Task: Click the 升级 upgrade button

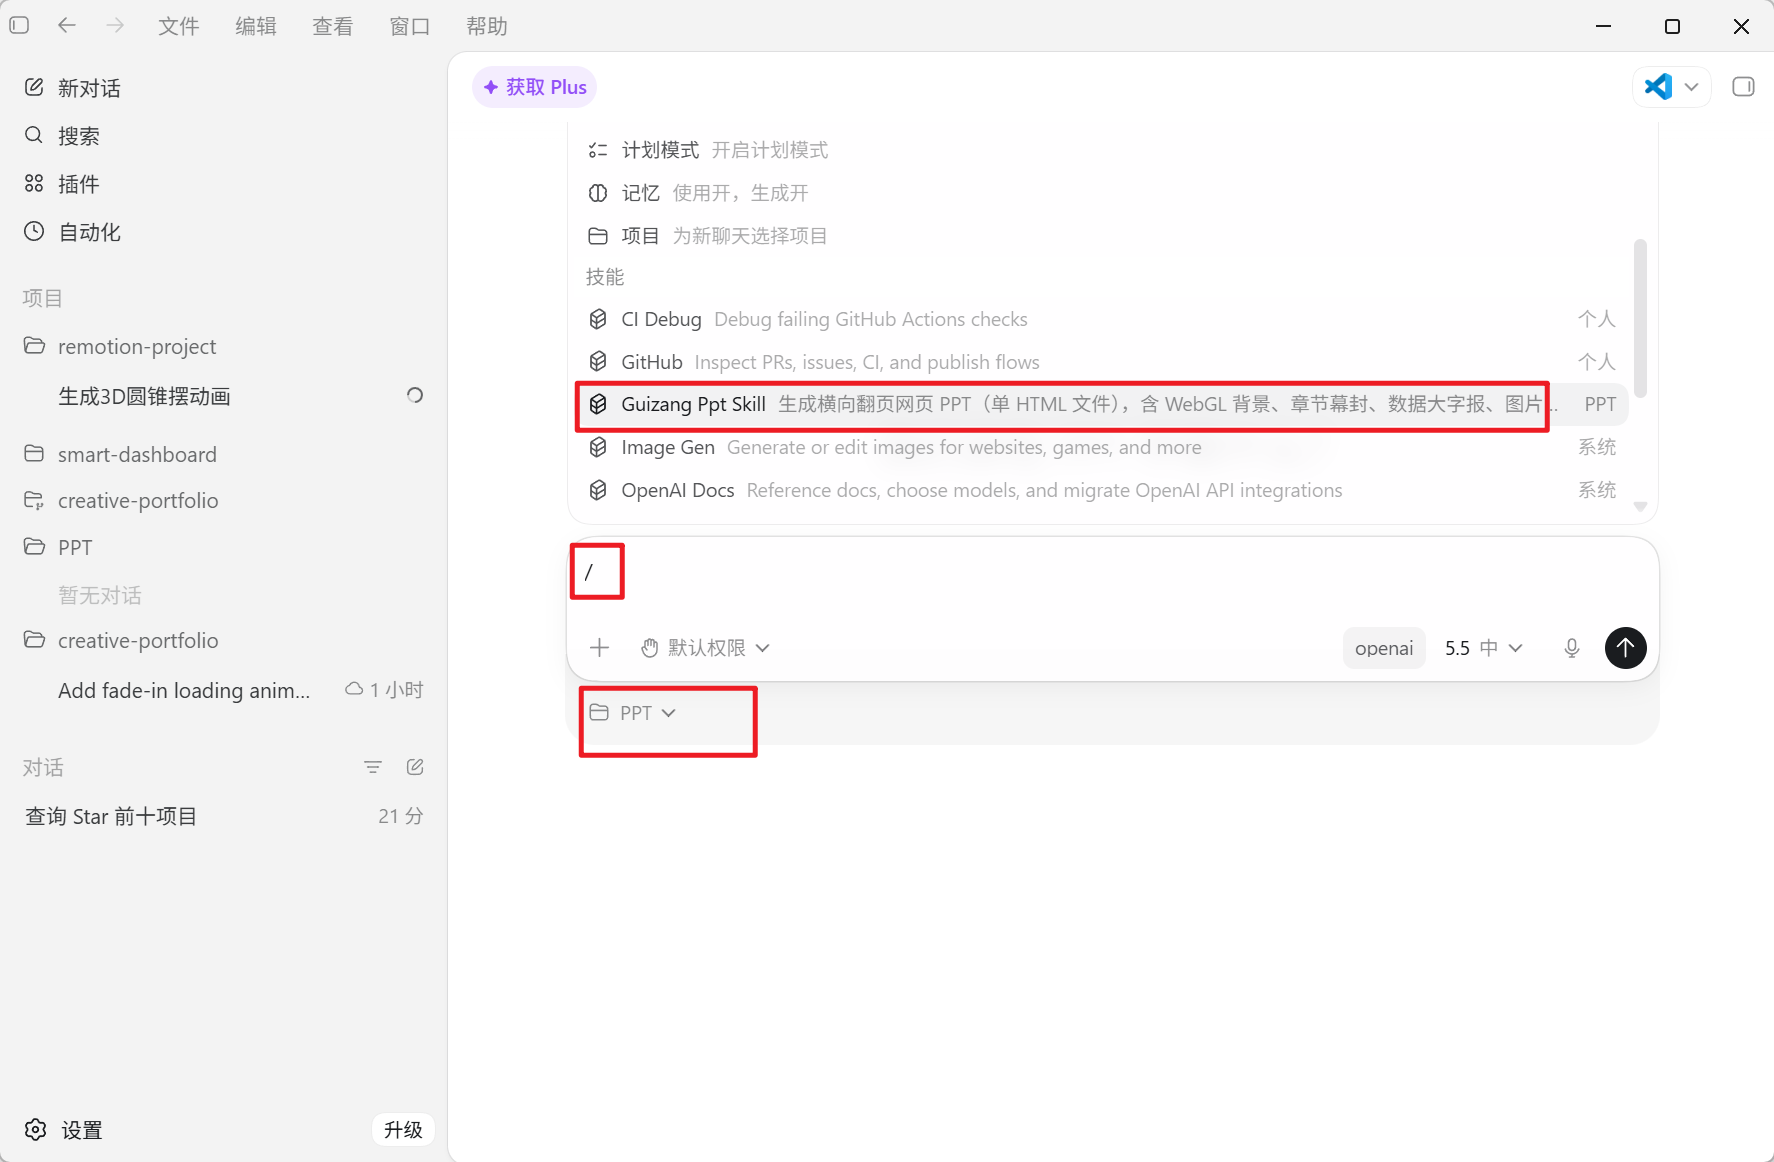Action: point(403,1130)
